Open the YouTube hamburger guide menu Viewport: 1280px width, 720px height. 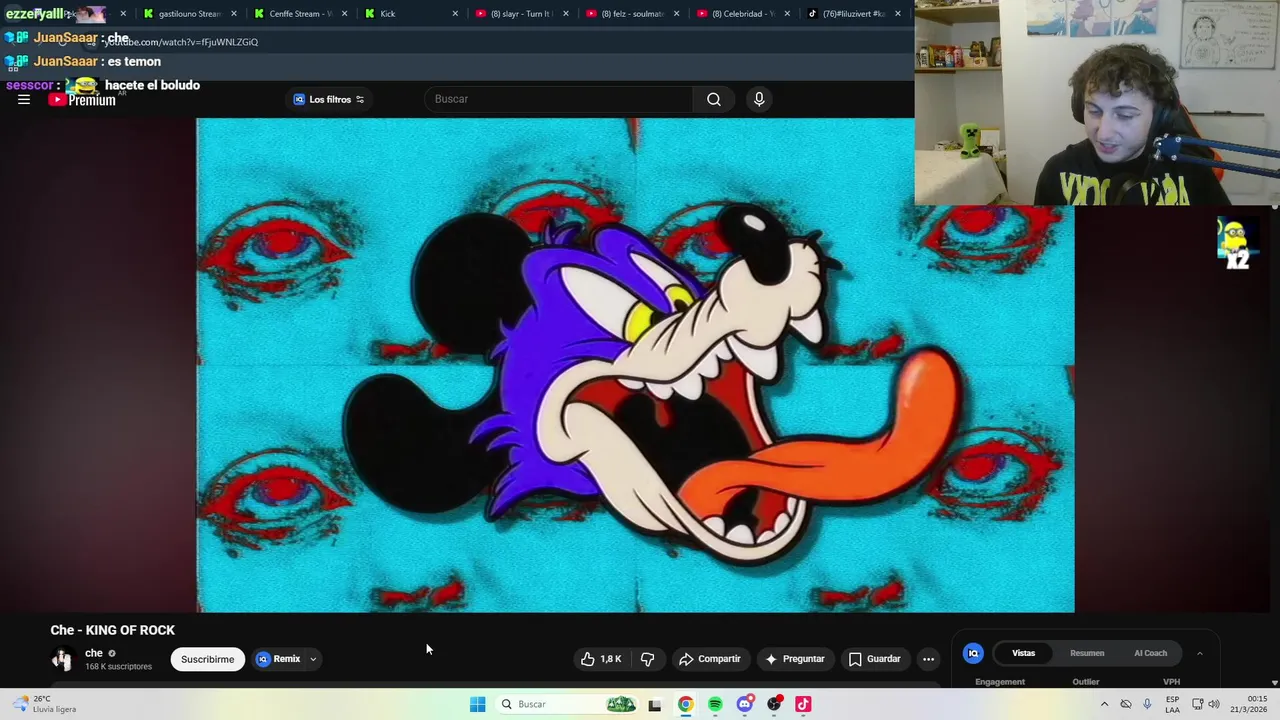(x=24, y=99)
